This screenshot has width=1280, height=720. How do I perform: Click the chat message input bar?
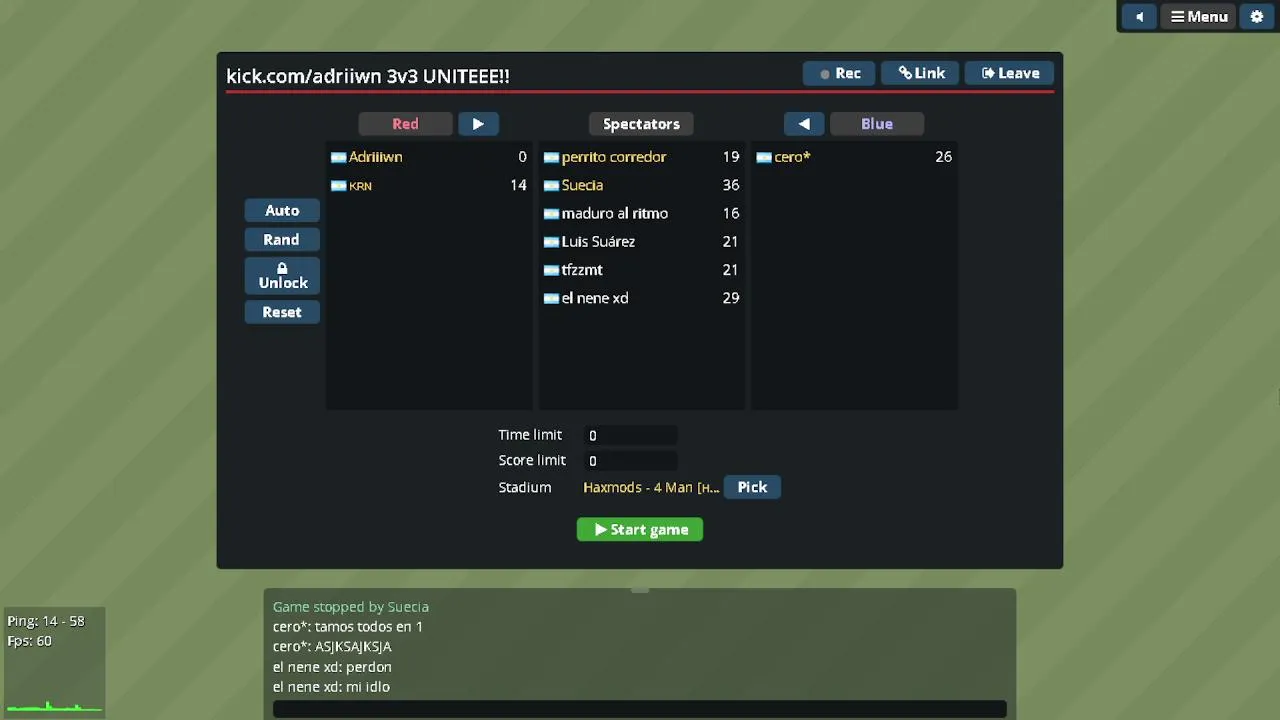640,709
